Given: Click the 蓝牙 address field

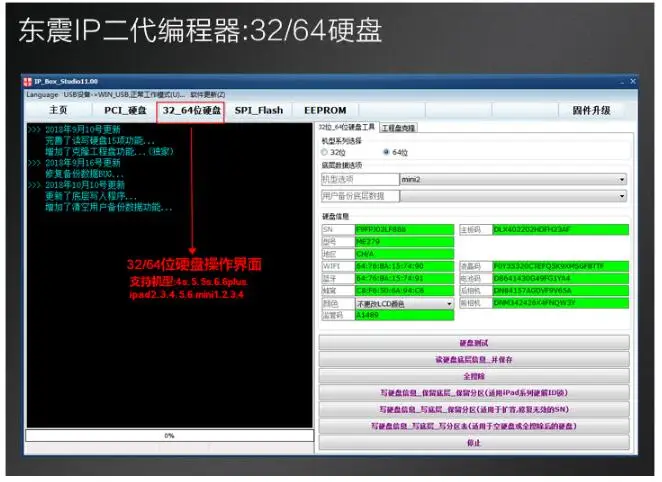Looking at the screenshot, I should coord(404,279).
